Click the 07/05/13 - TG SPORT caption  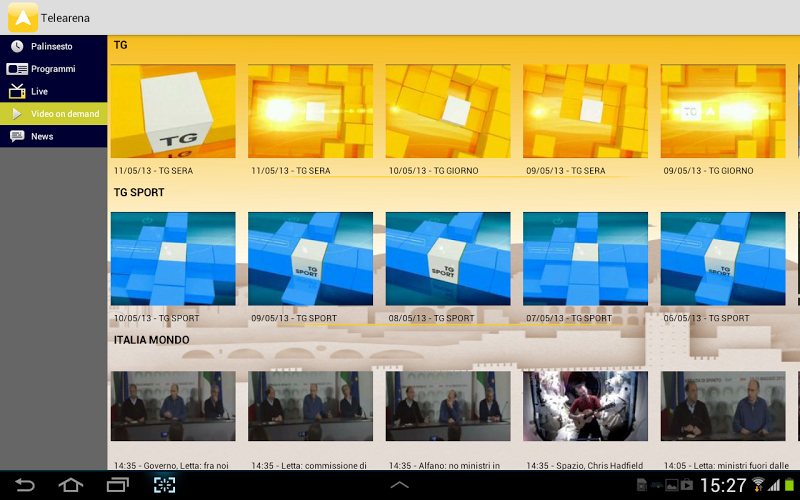[569, 318]
